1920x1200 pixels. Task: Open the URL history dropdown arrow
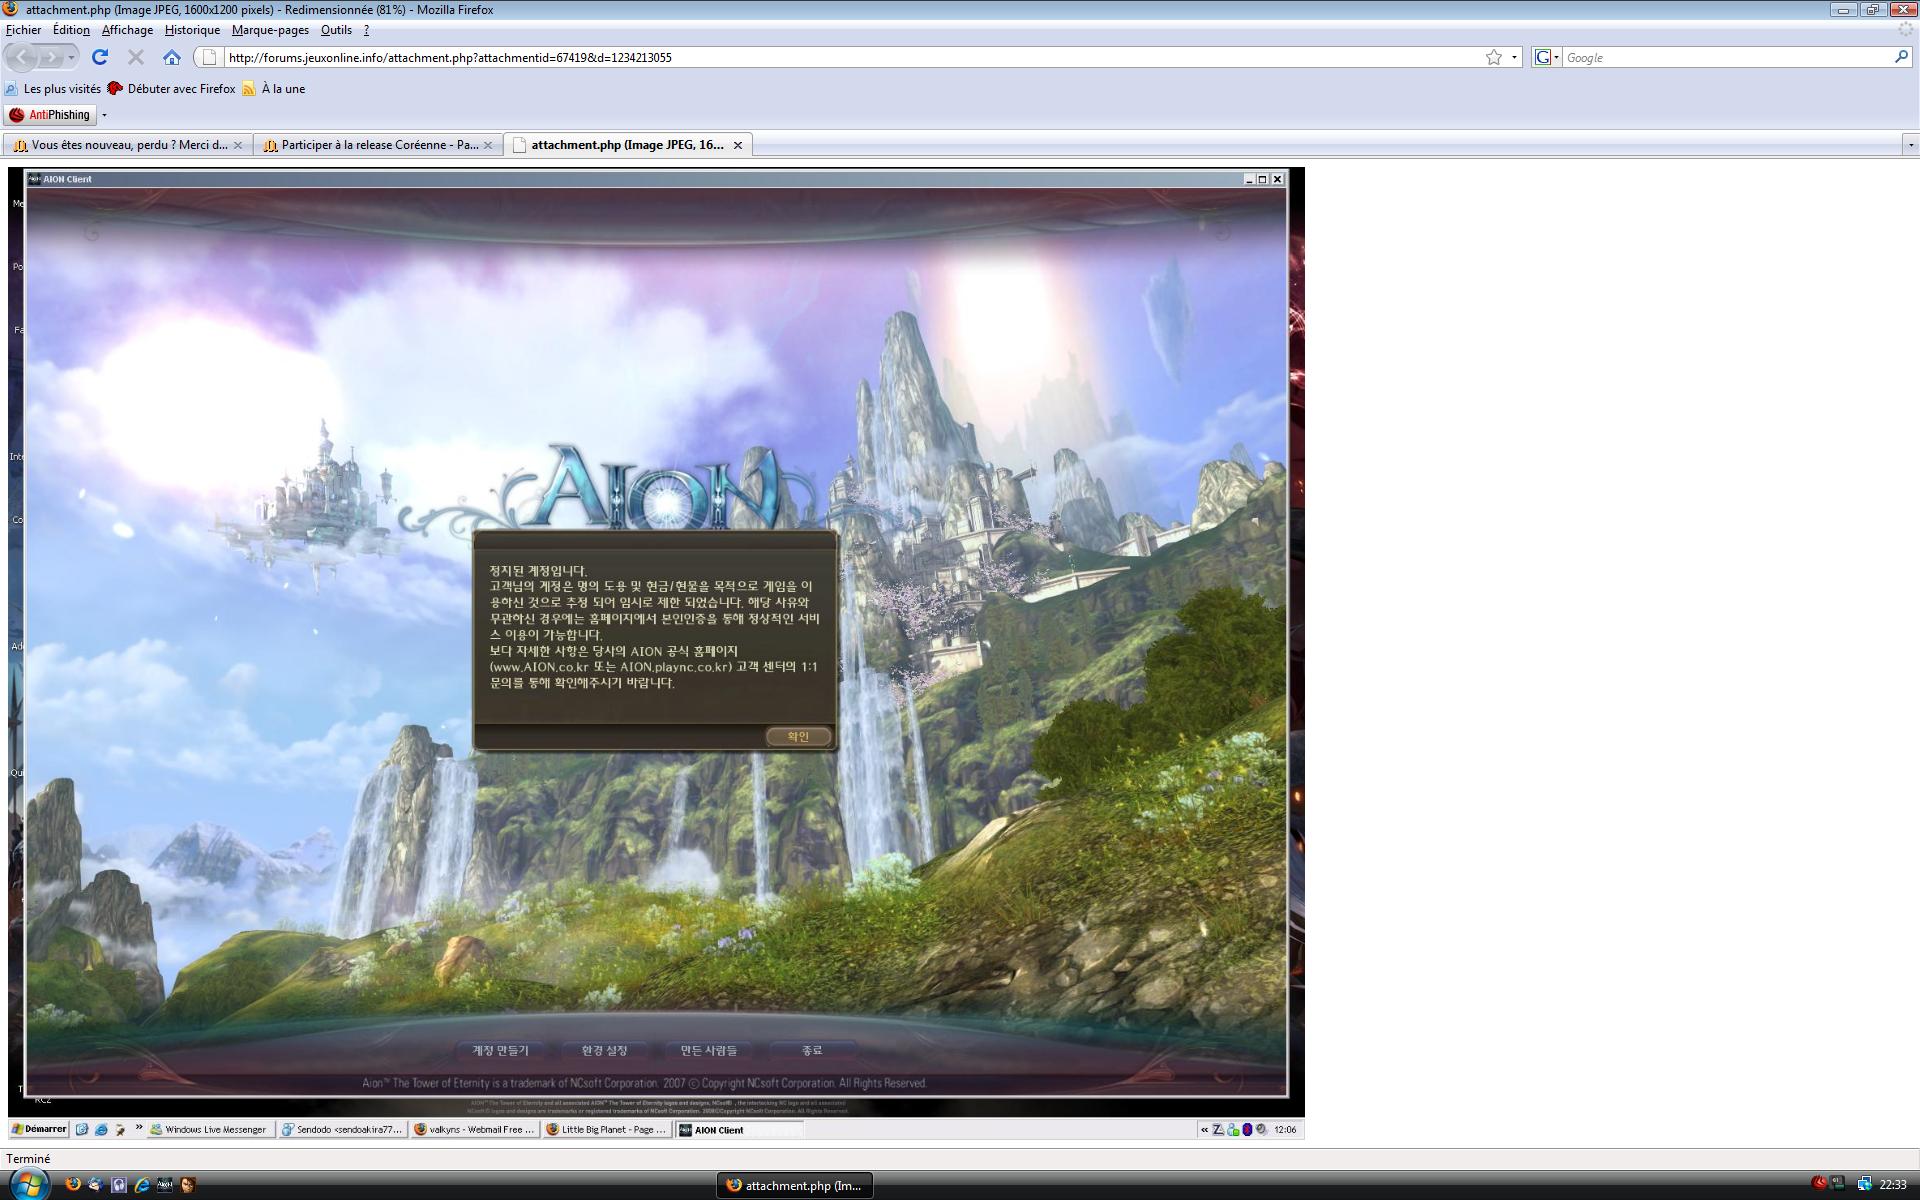pyautogui.click(x=1514, y=57)
